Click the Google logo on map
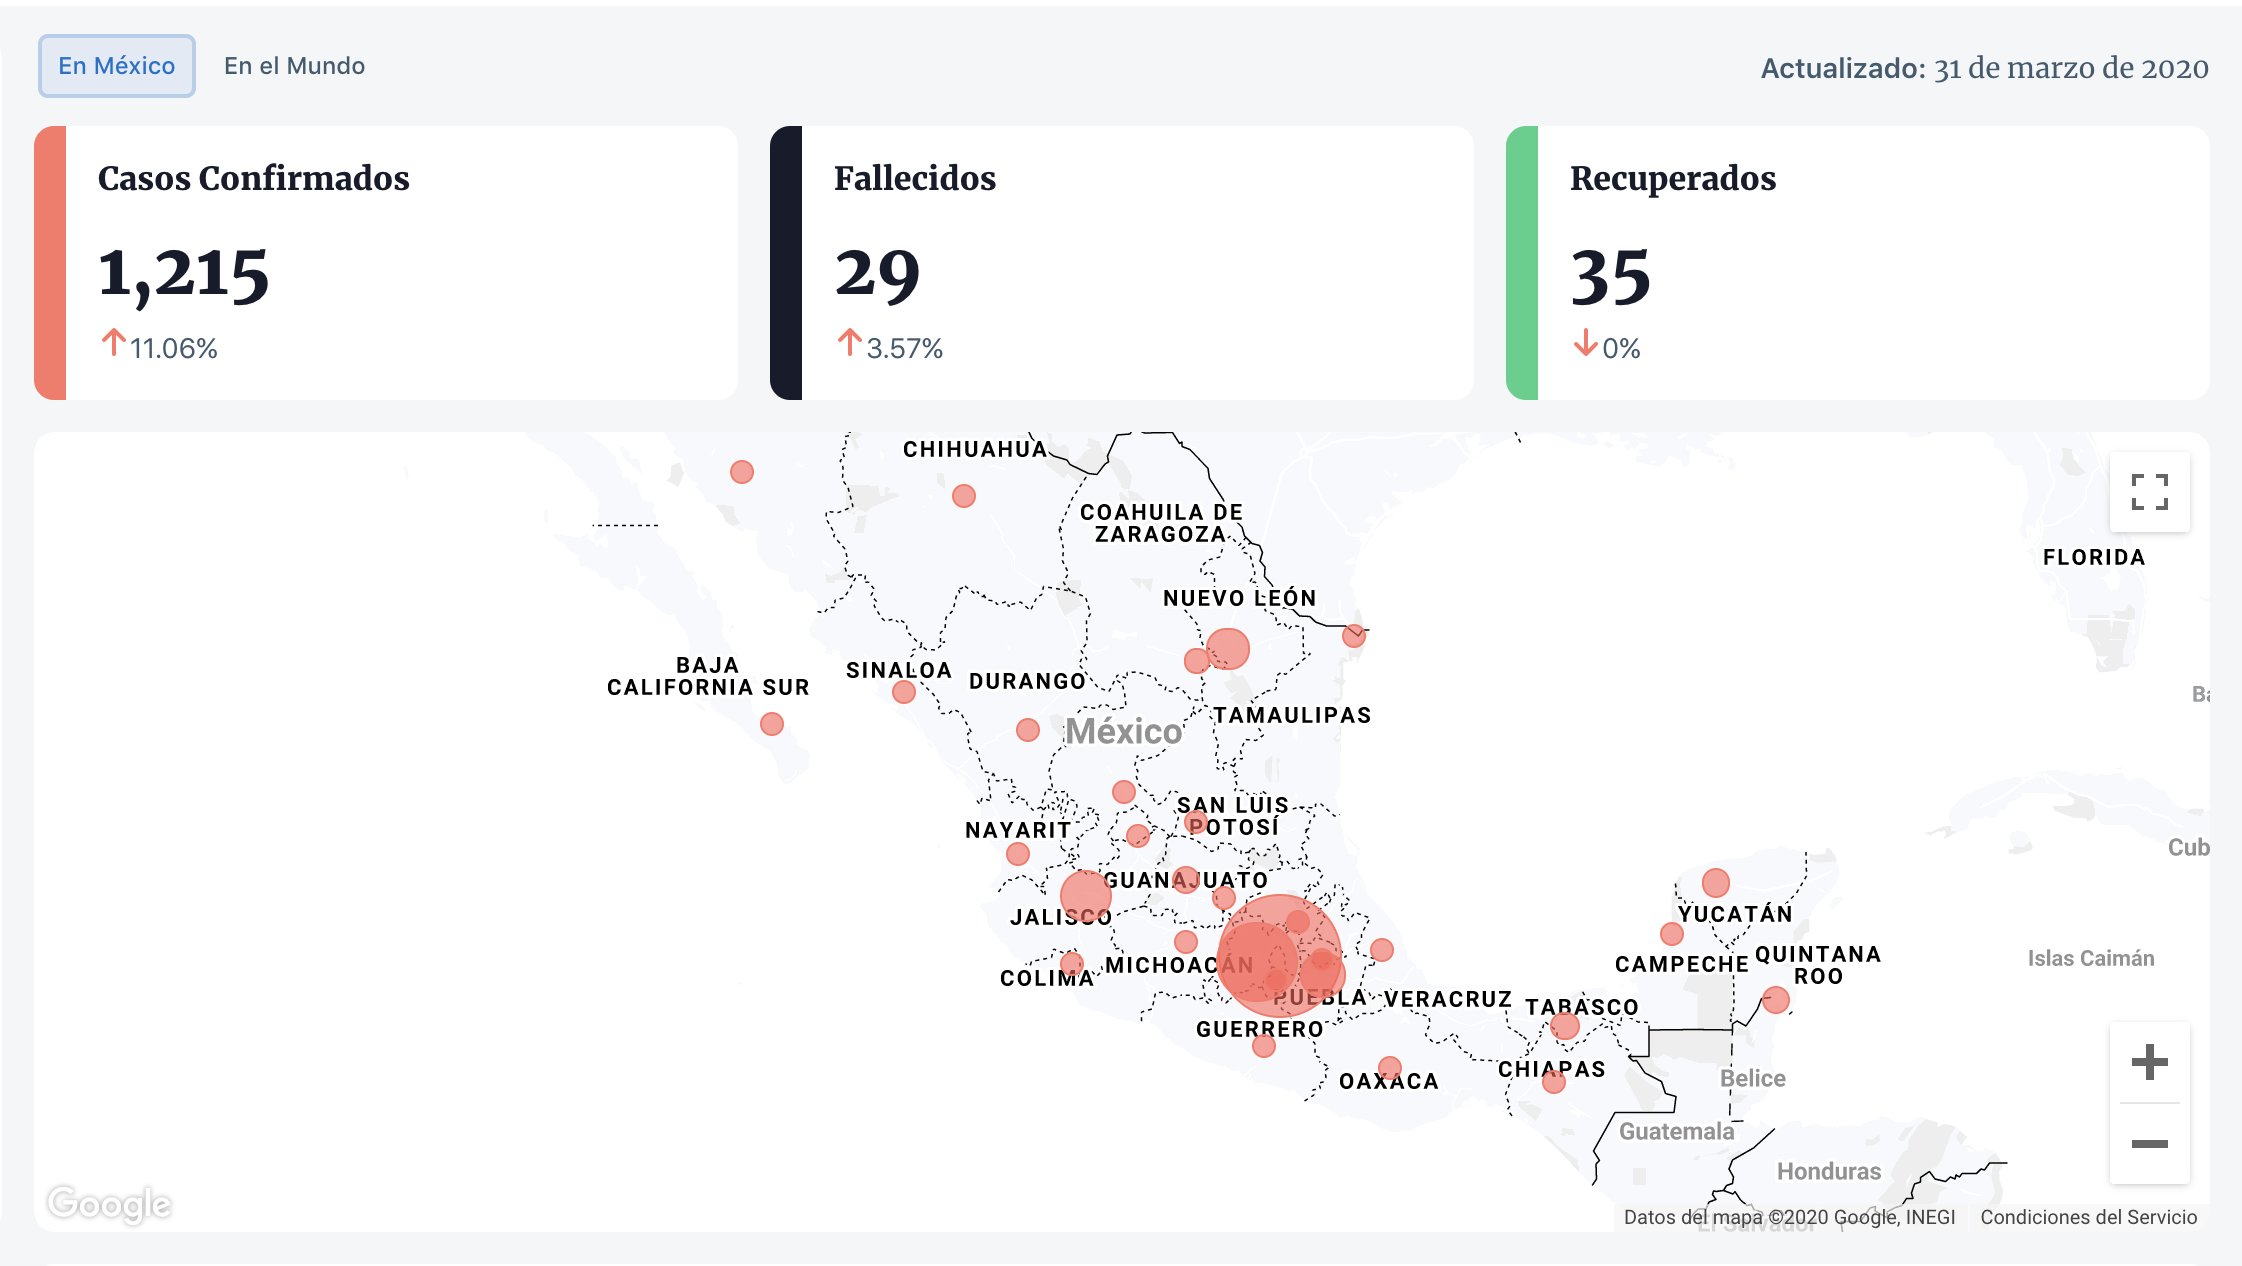 (110, 1203)
